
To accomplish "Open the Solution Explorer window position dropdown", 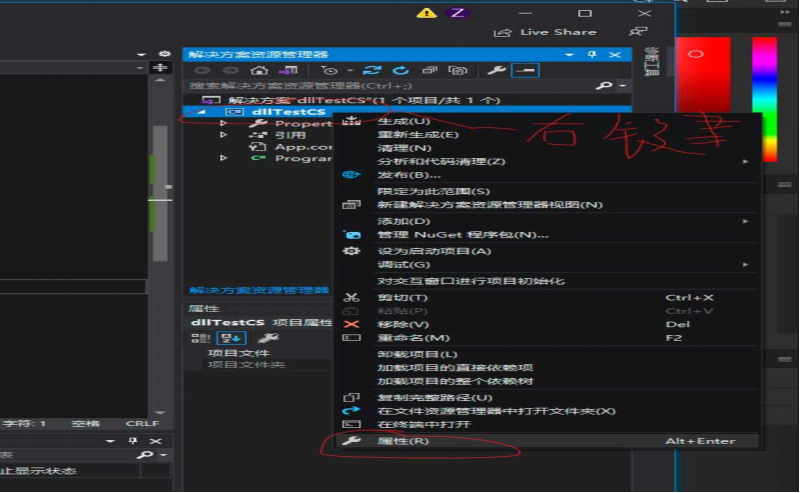I will point(569,55).
